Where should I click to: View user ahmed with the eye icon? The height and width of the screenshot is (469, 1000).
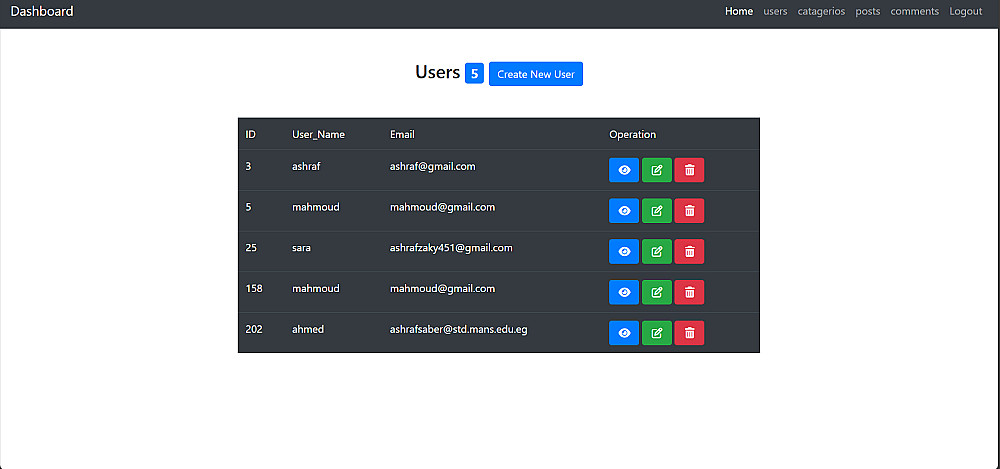[x=624, y=333]
